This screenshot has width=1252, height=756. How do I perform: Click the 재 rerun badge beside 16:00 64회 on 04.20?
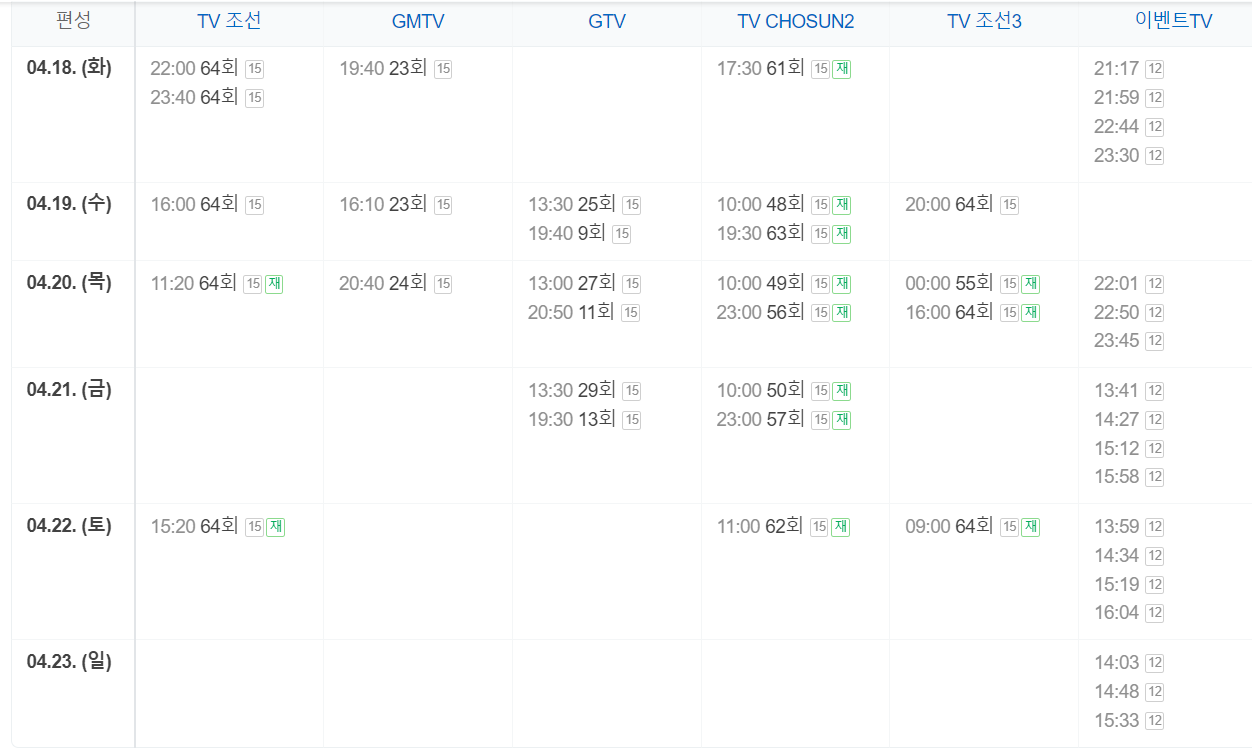click(x=1030, y=312)
